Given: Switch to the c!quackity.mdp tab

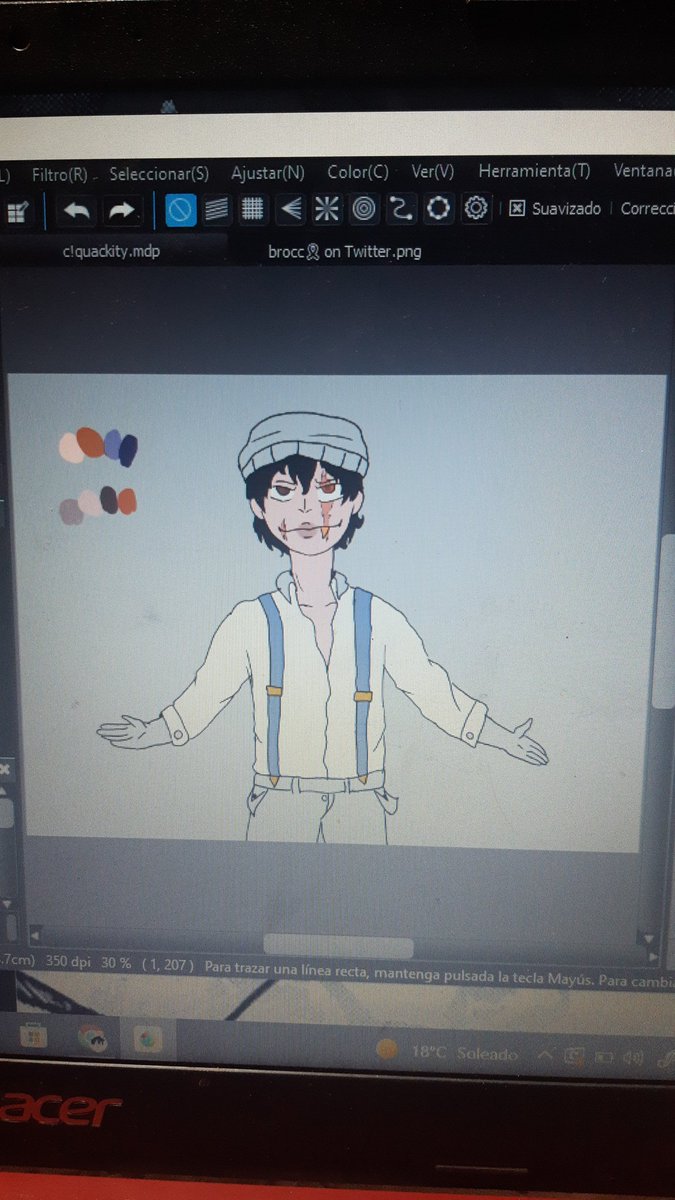Looking at the screenshot, I should pos(110,252).
